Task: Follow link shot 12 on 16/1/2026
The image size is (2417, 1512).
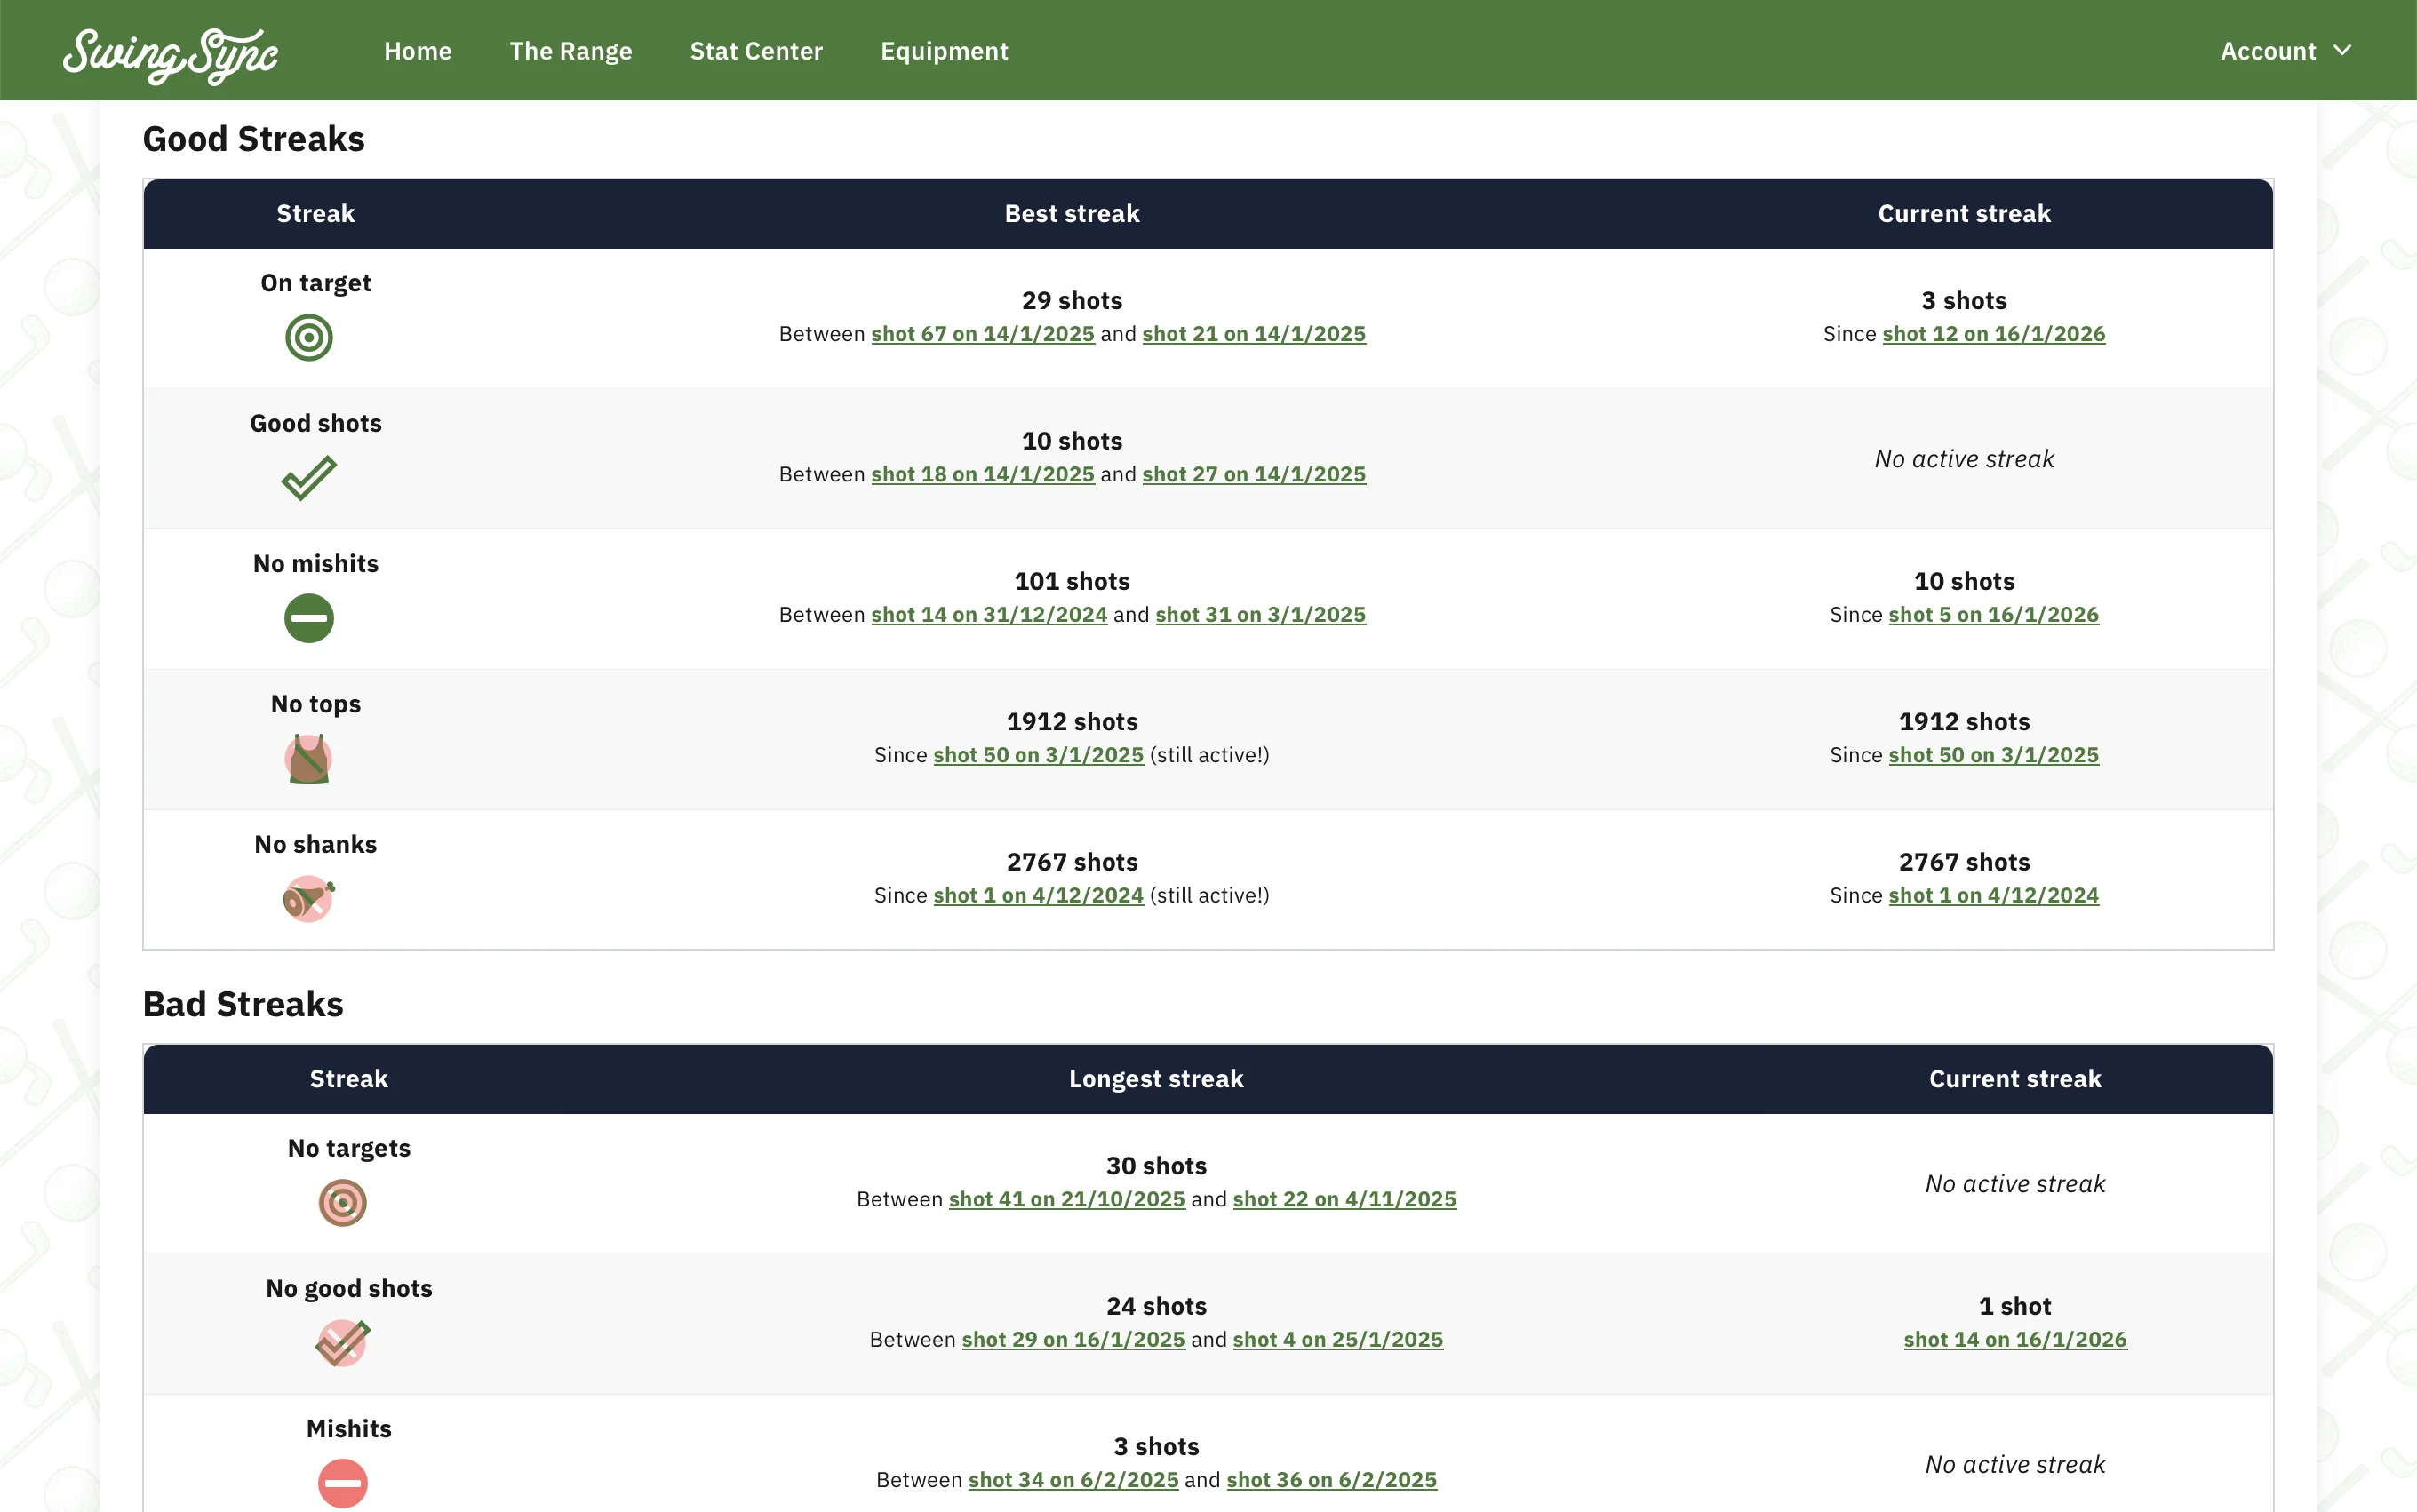Action: 1993,334
